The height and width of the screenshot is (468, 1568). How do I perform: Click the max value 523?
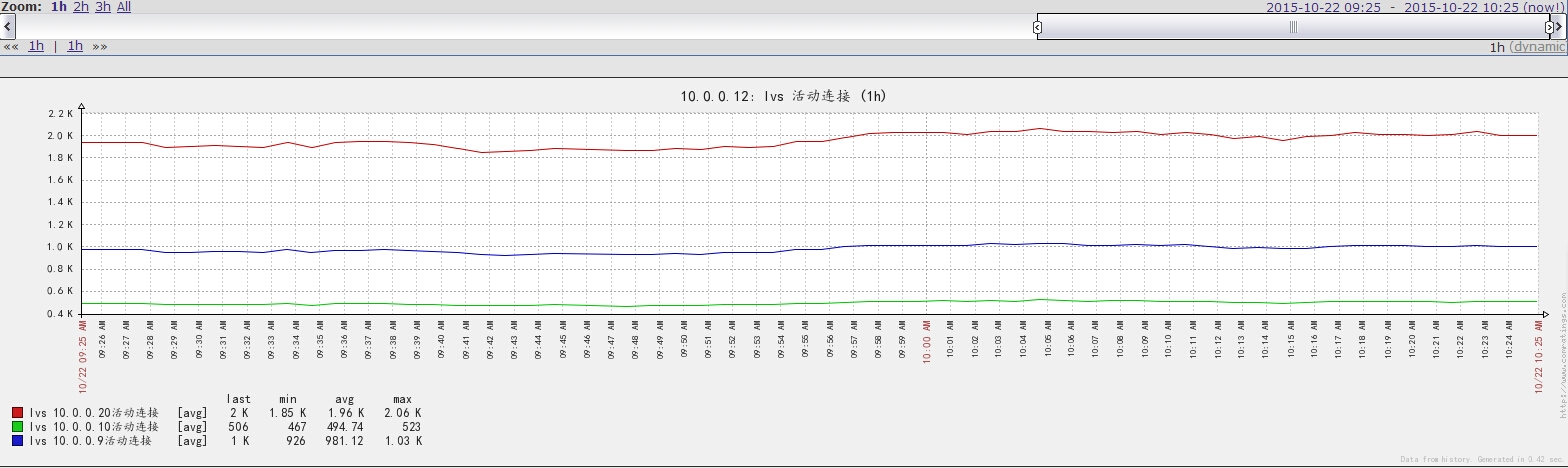coord(411,426)
